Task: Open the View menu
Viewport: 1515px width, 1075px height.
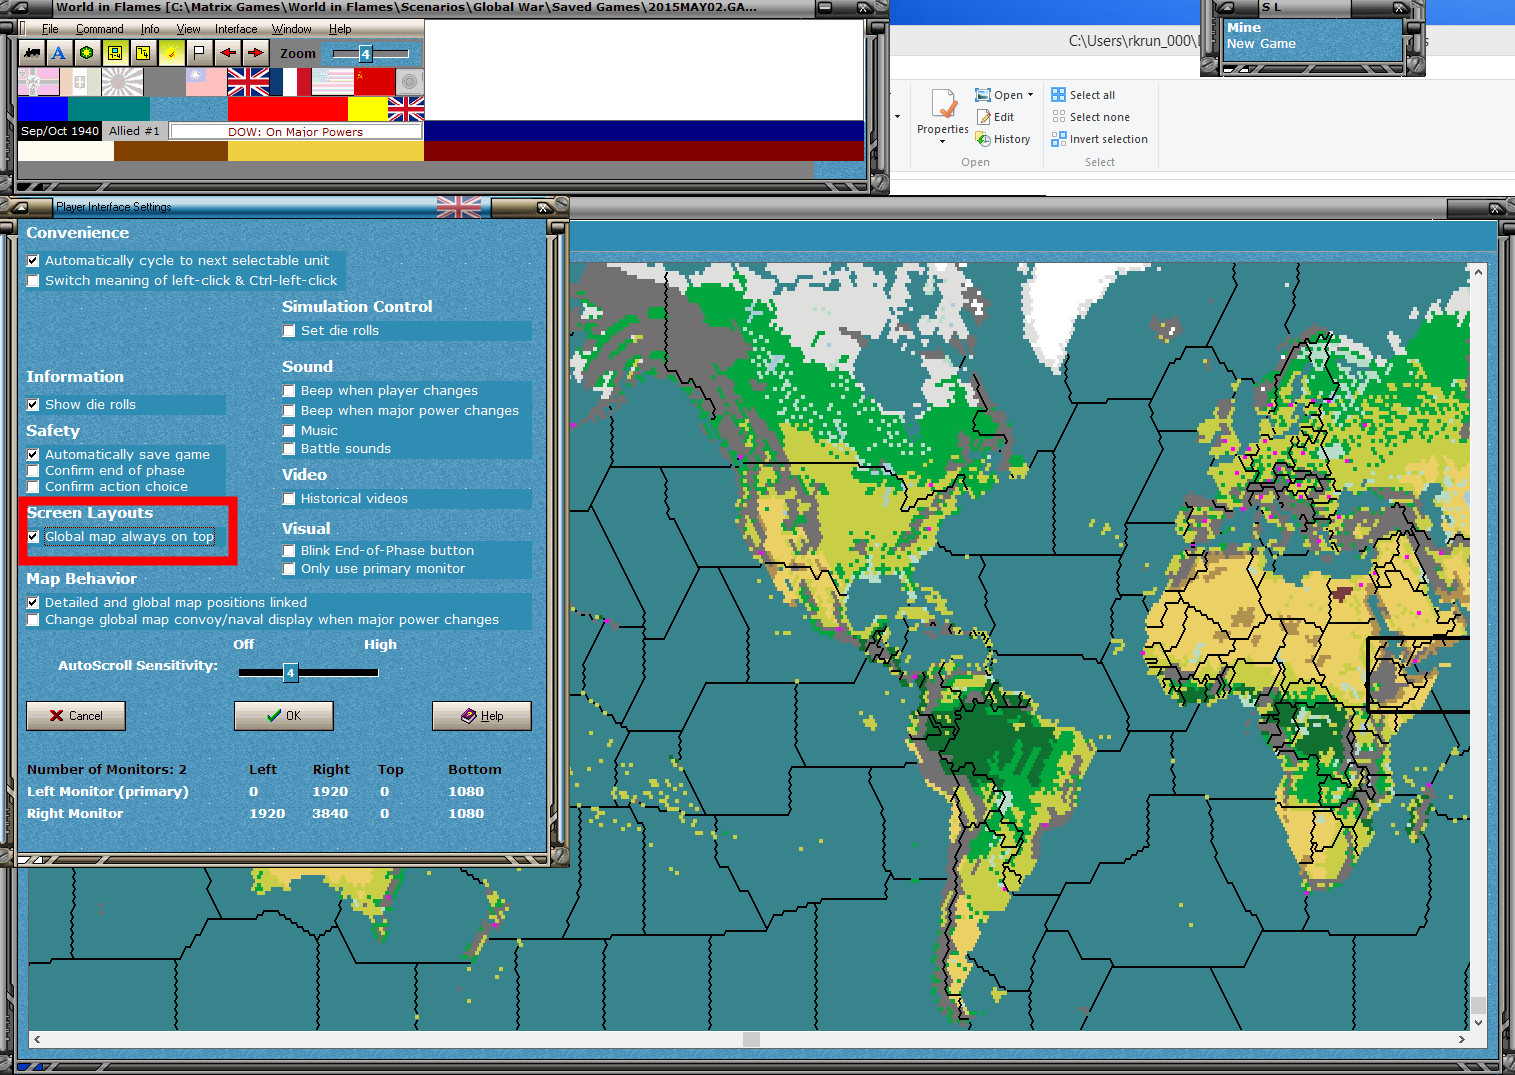Action: tap(188, 29)
